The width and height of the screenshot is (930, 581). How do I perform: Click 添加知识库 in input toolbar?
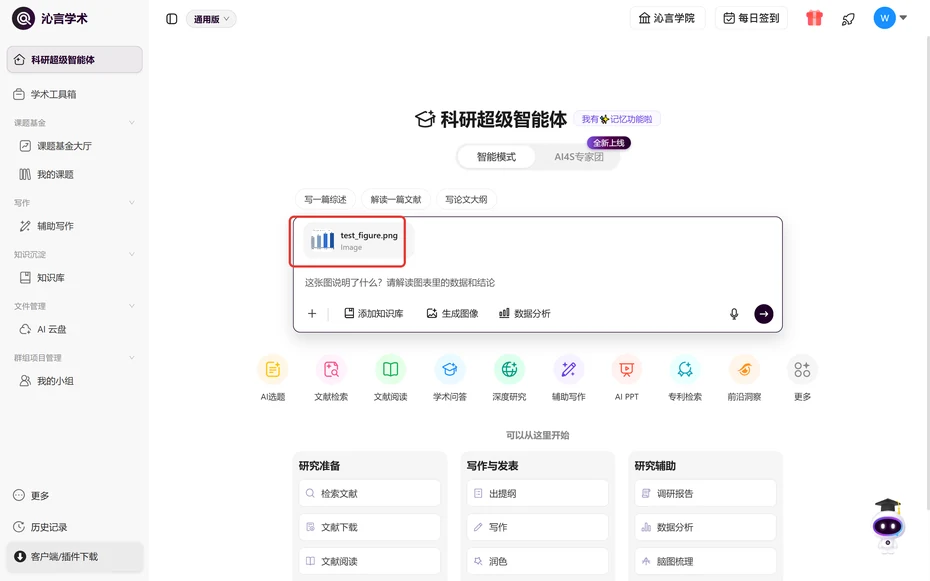374,314
